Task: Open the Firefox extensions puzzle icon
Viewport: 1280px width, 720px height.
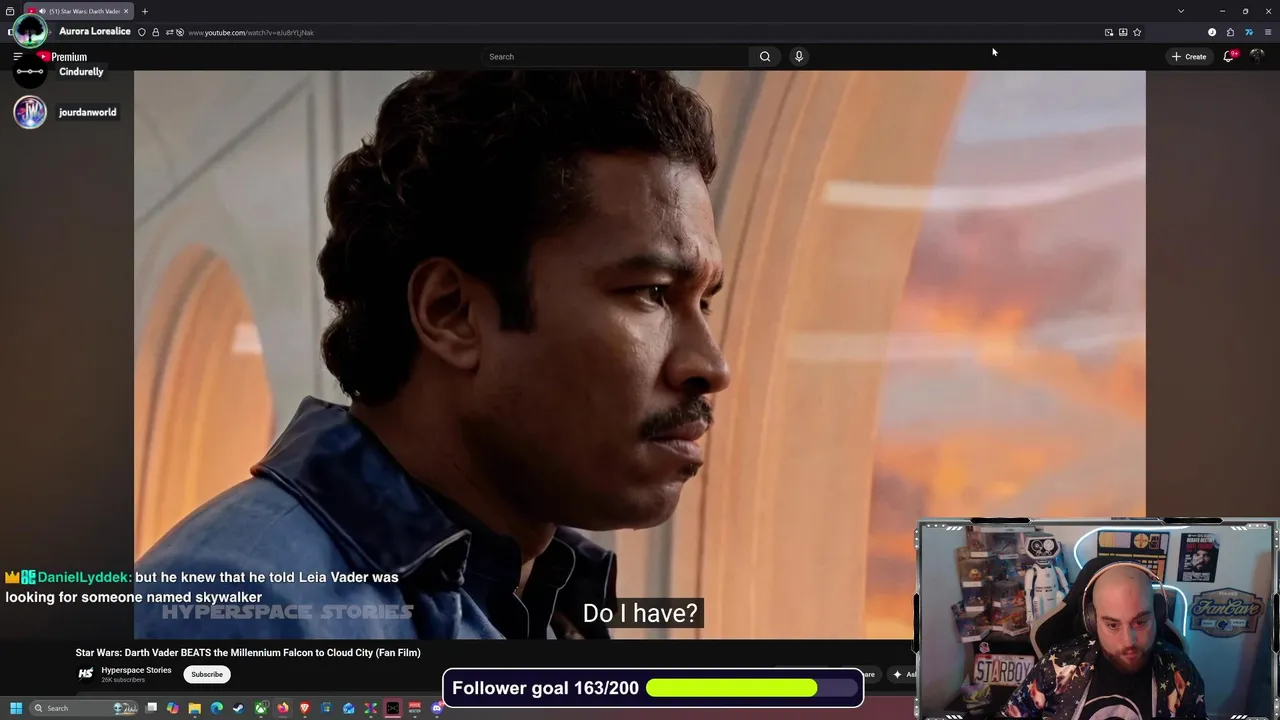Action: (1230, 32)
